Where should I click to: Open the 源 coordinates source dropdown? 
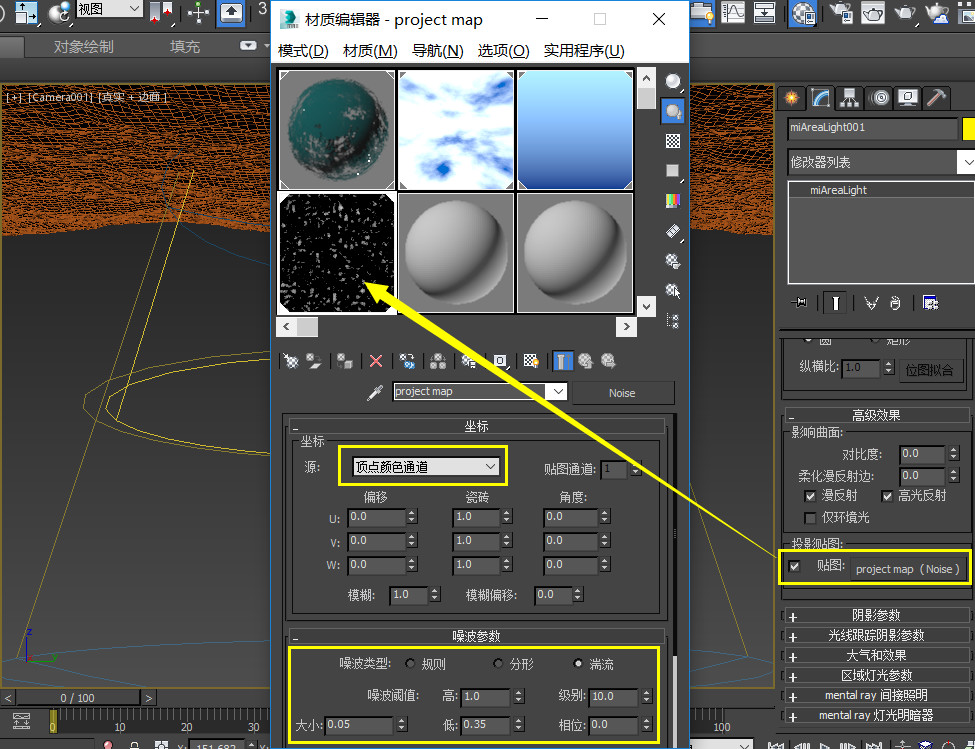point(425,466)
